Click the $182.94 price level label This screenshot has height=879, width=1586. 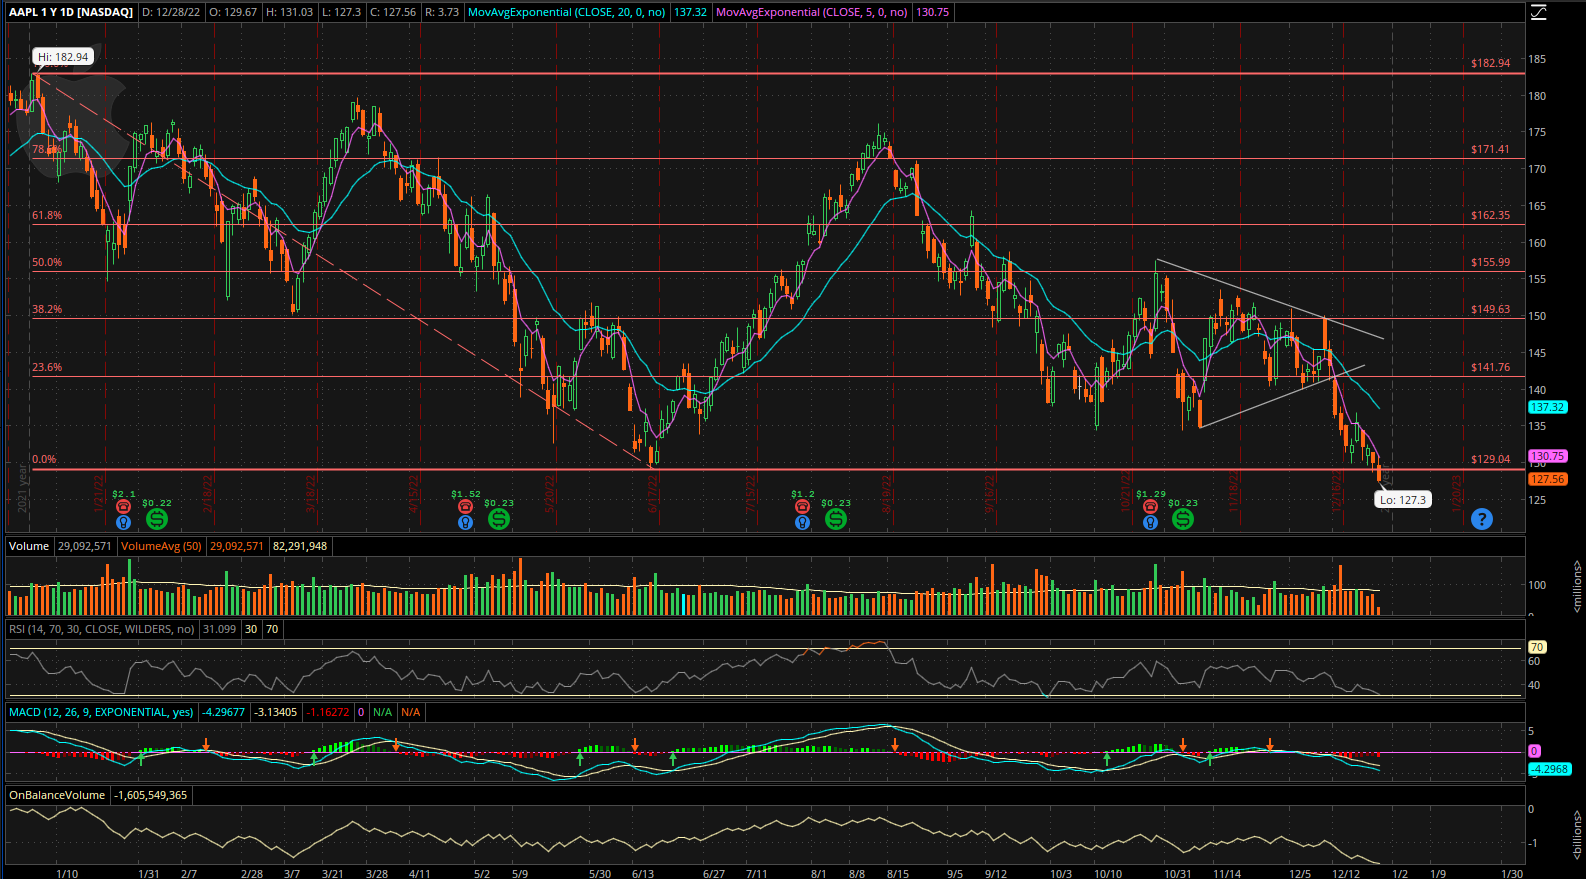coord(1490,63)
